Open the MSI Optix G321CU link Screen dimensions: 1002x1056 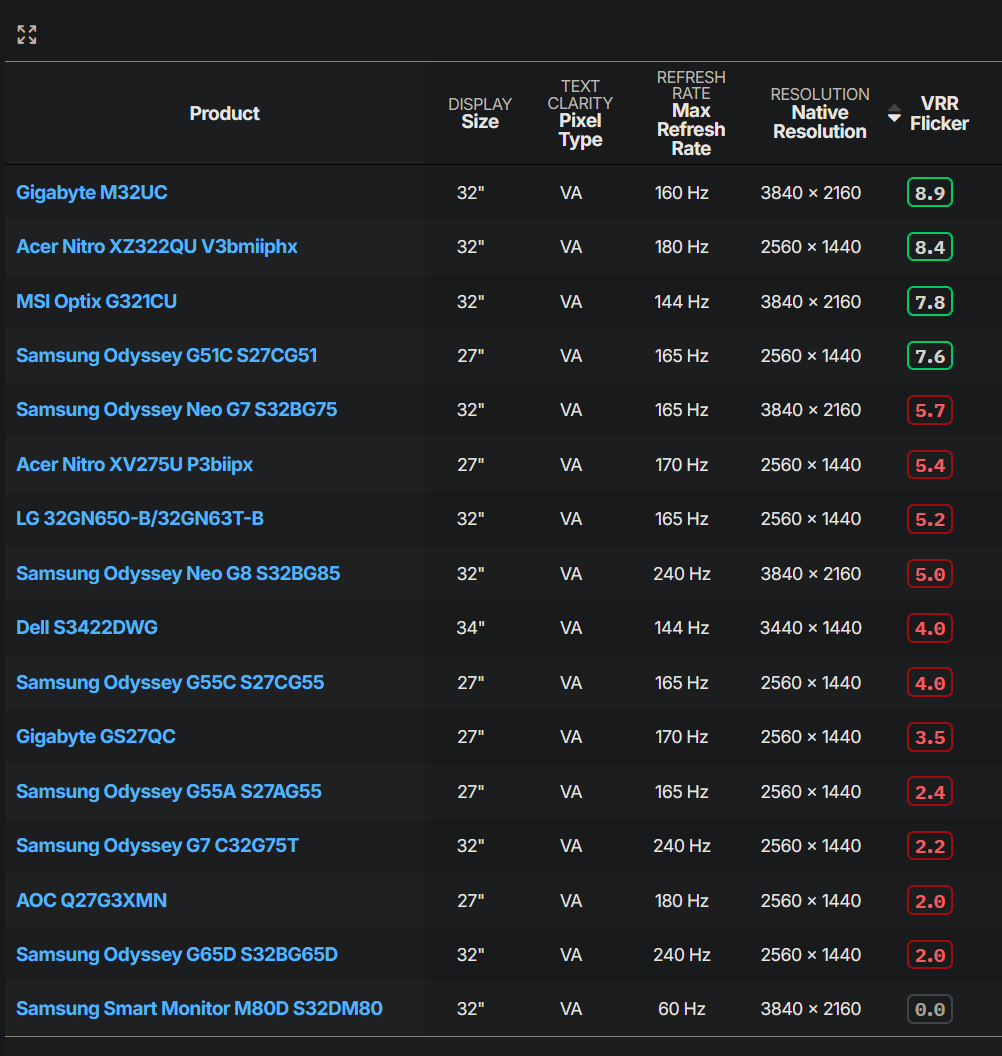tap(96, 301)
